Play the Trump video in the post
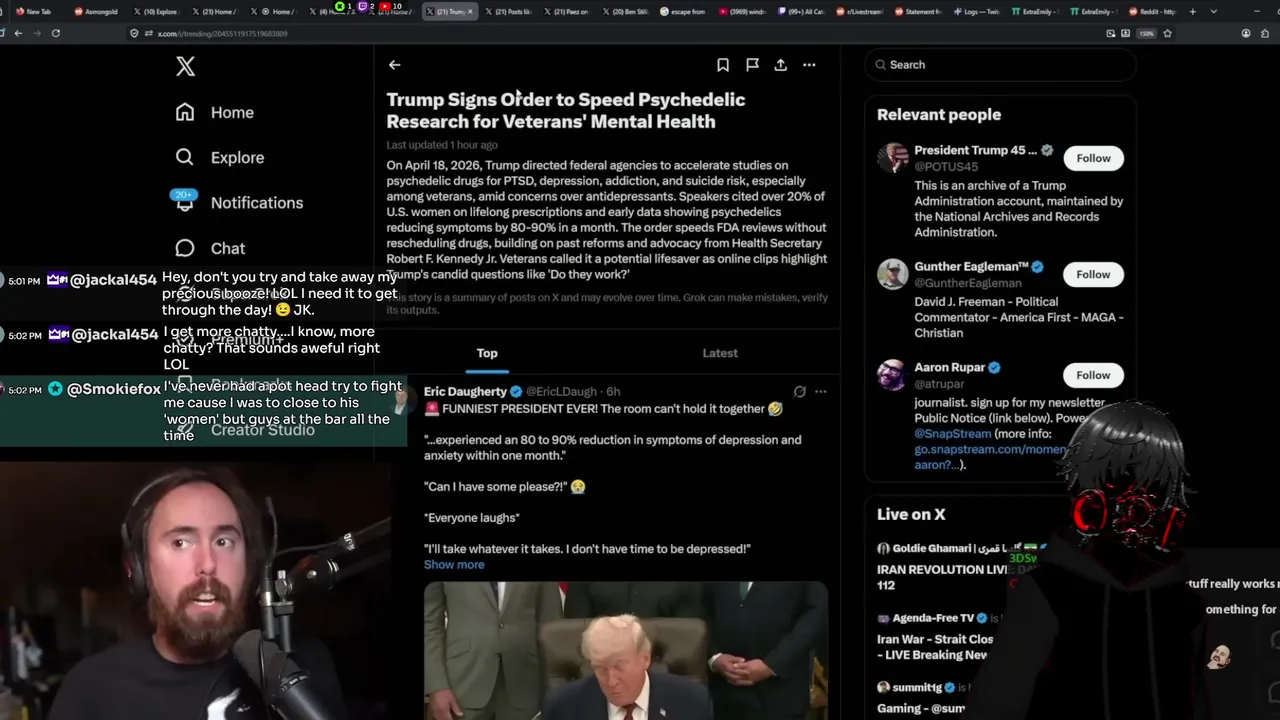The height and width of the screenshot is (720, 1280). (x=626, y=650)
